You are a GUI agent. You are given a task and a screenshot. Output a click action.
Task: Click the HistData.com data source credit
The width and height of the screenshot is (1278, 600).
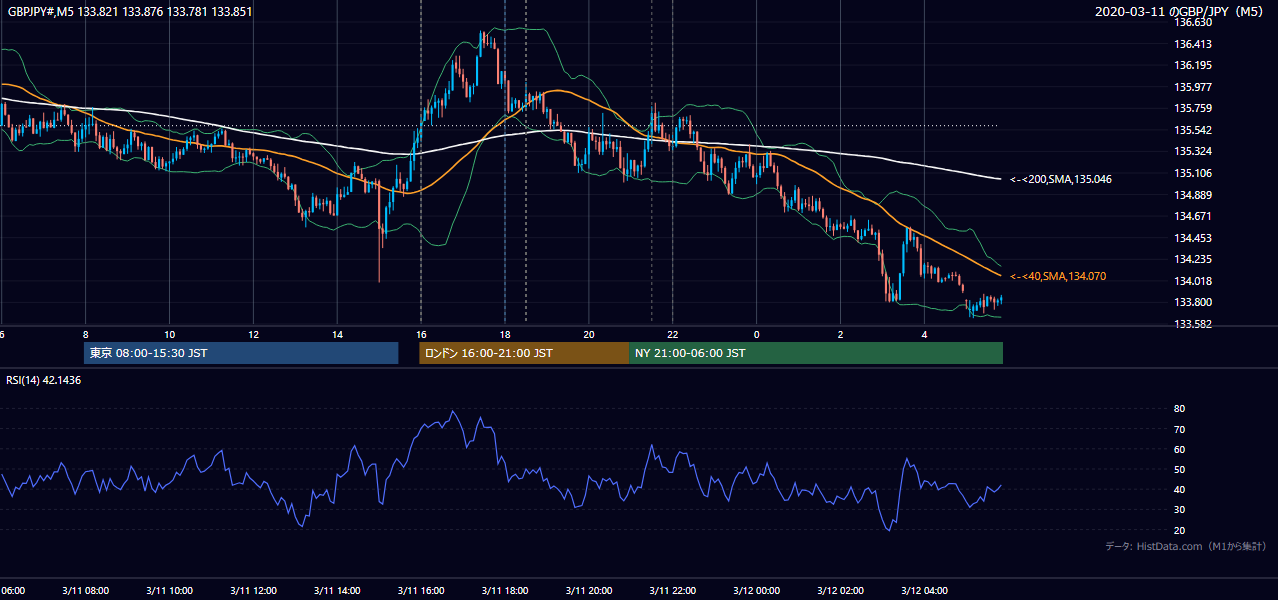(x=1185, y=546)
